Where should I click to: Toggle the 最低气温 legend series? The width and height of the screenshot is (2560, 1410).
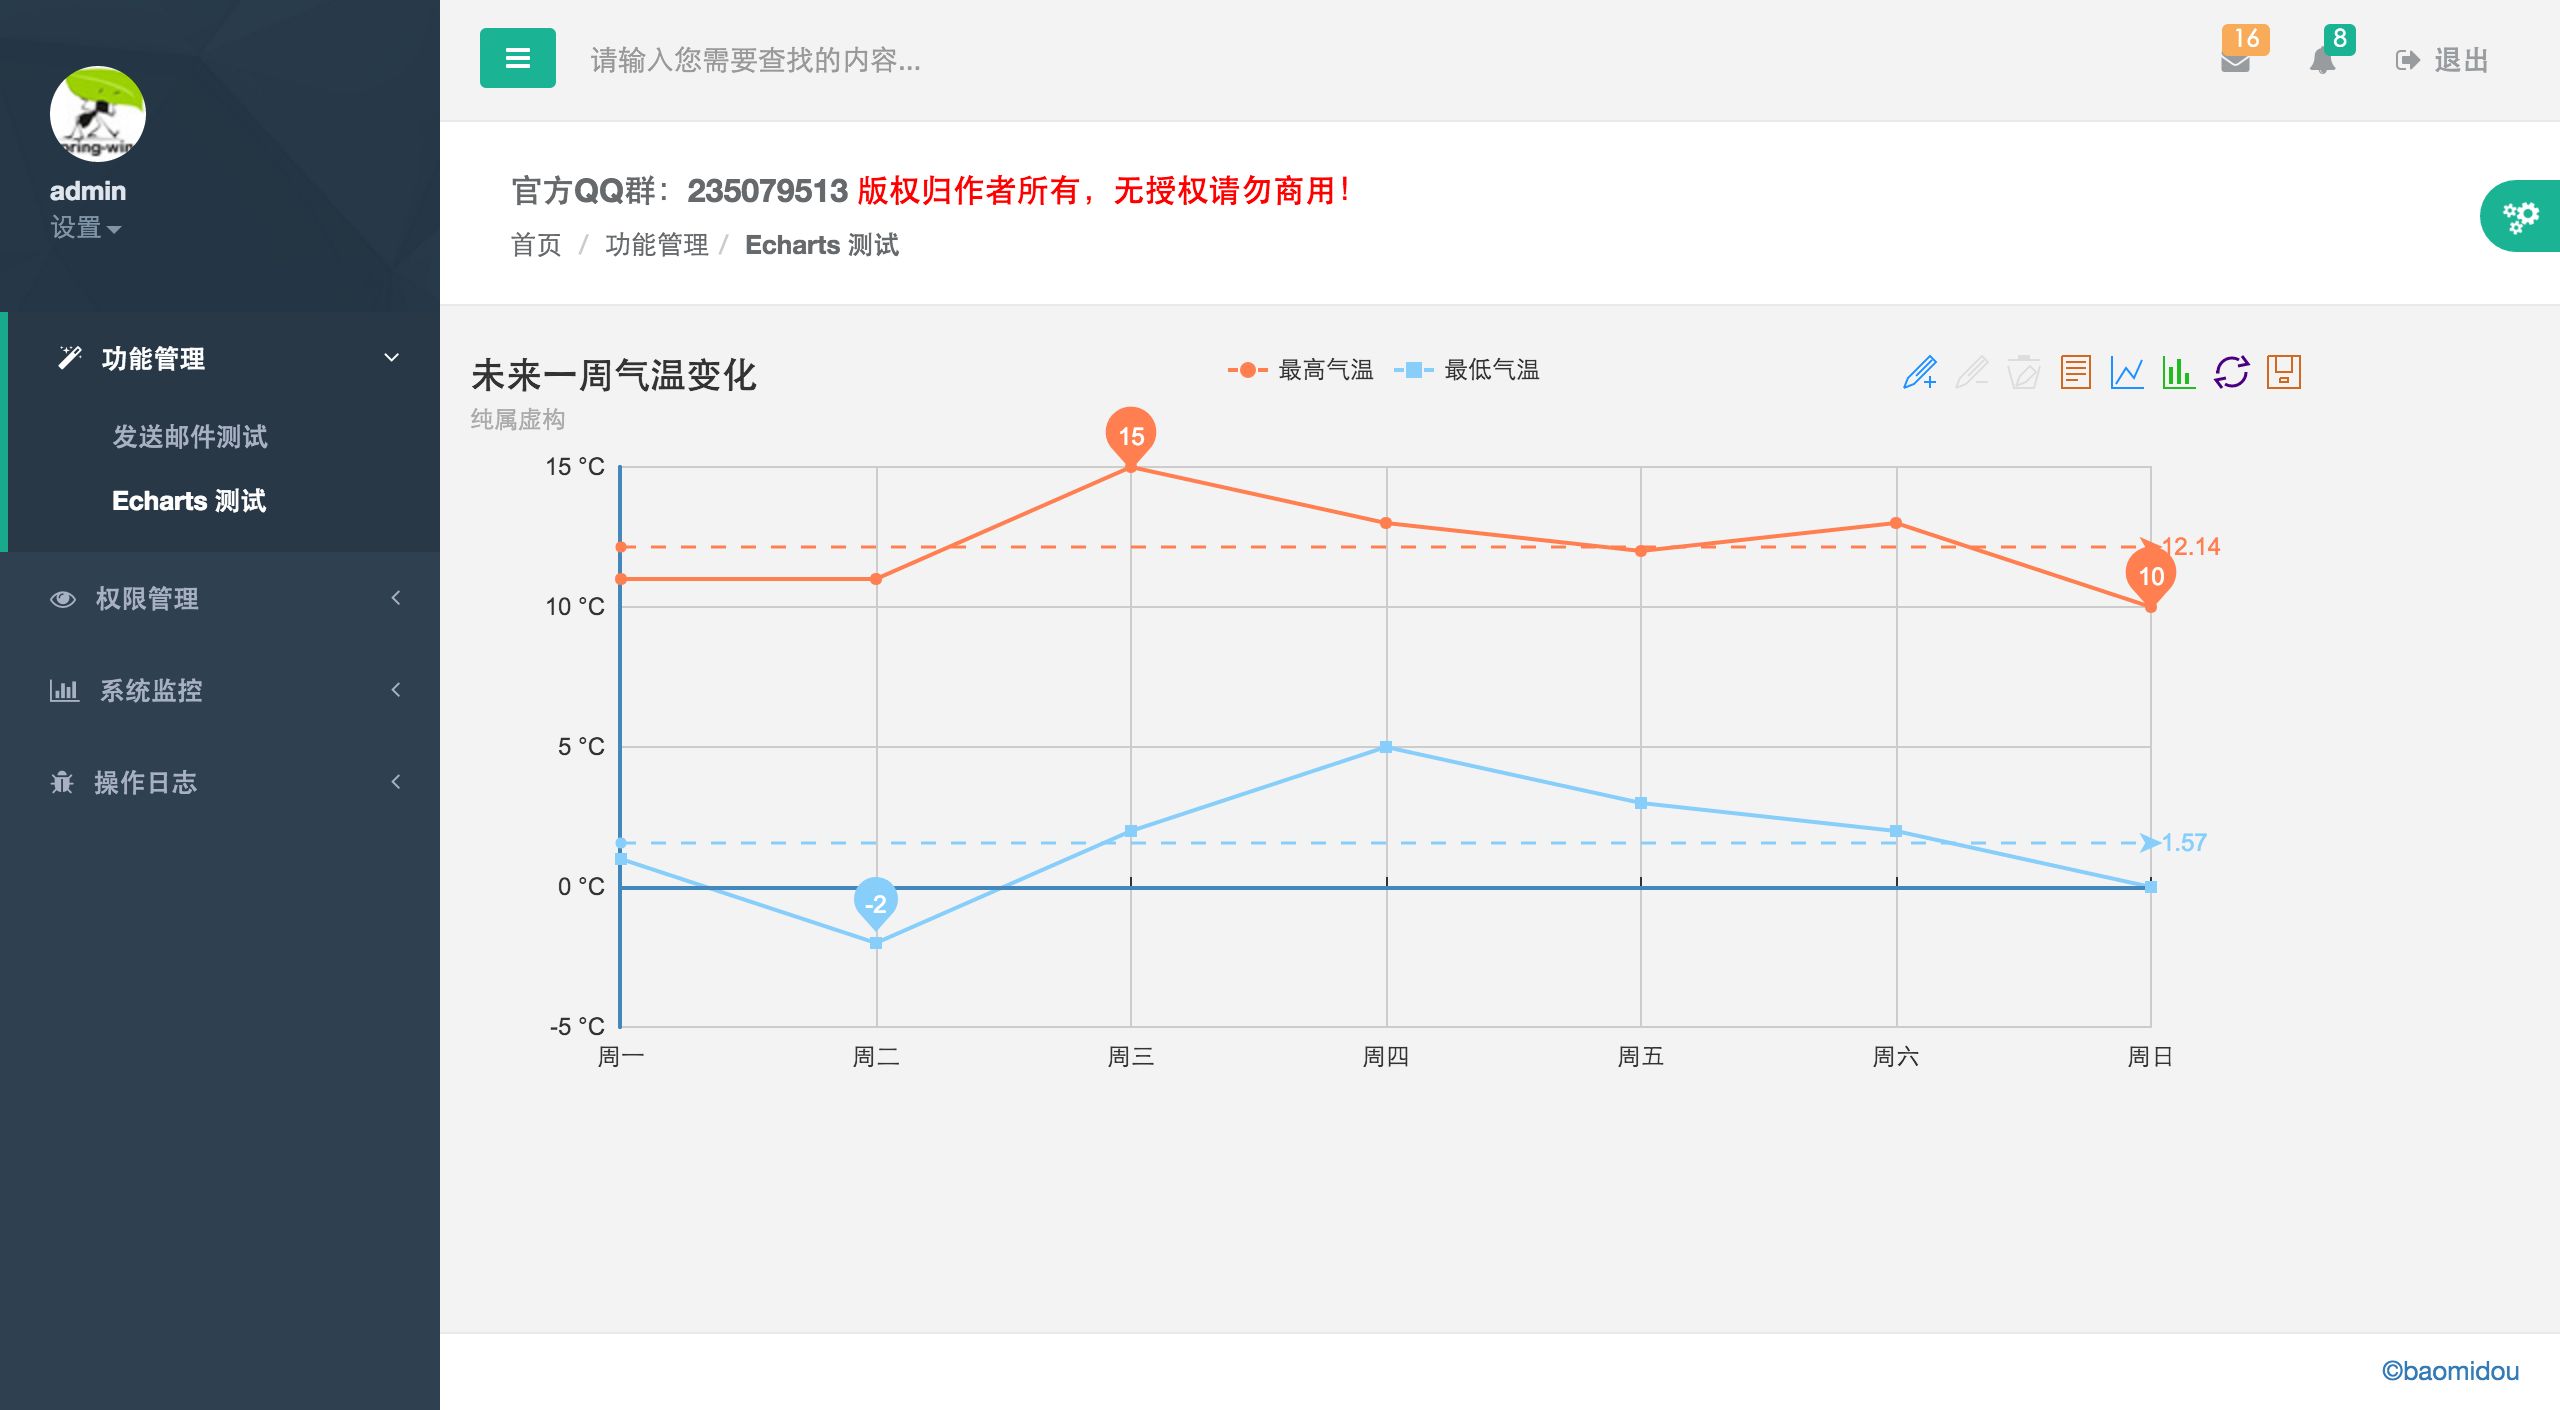pos(1467,370)
